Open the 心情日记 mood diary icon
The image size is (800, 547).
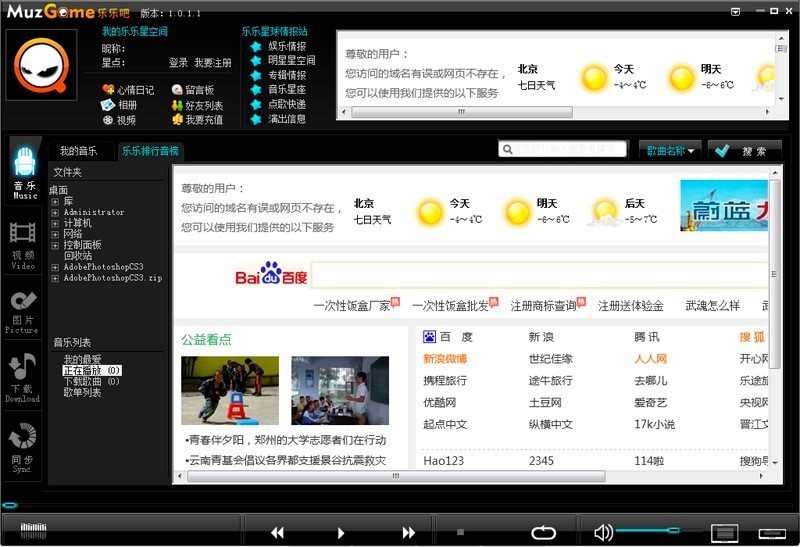coord(108,90)
